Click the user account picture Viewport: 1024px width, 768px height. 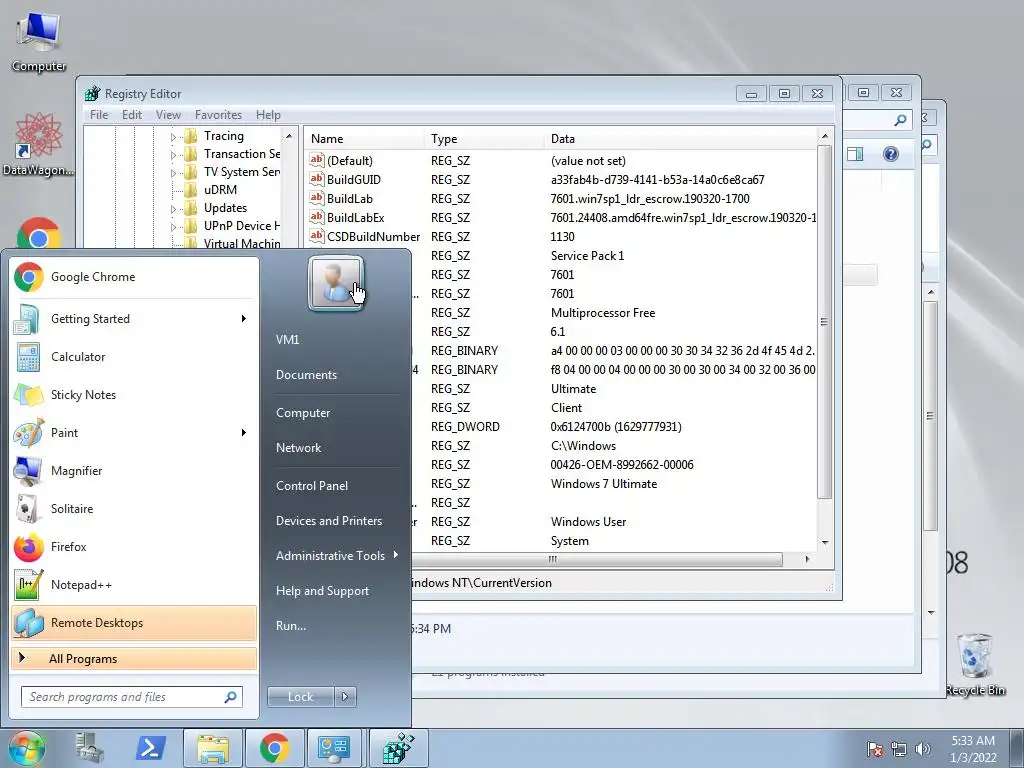tap(336, 283)
